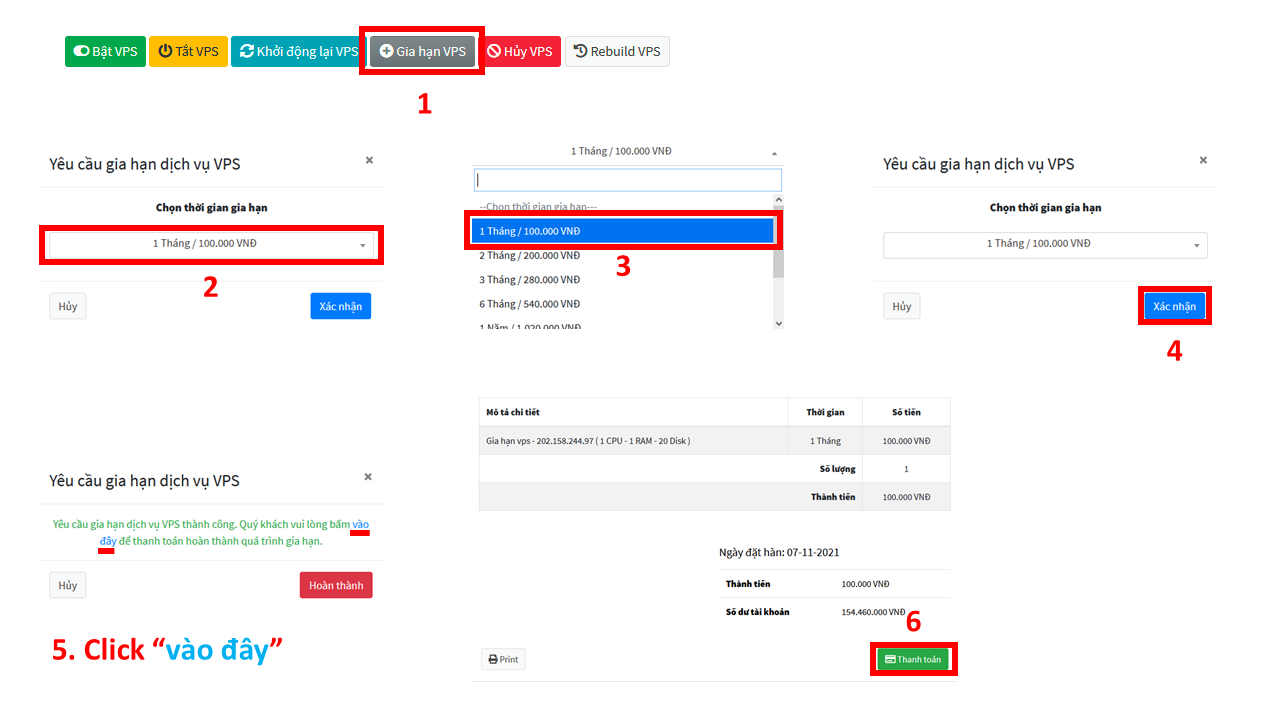Follow the "vào đây" payment link
The width and height of the screenshot is (1280, 720).
coord(360,525)
